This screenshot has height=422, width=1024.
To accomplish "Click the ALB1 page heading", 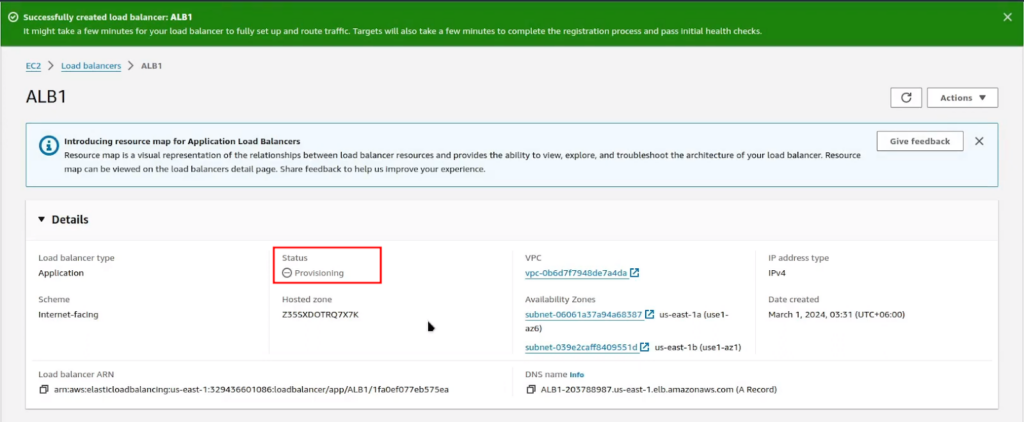I will pos(46,97).
